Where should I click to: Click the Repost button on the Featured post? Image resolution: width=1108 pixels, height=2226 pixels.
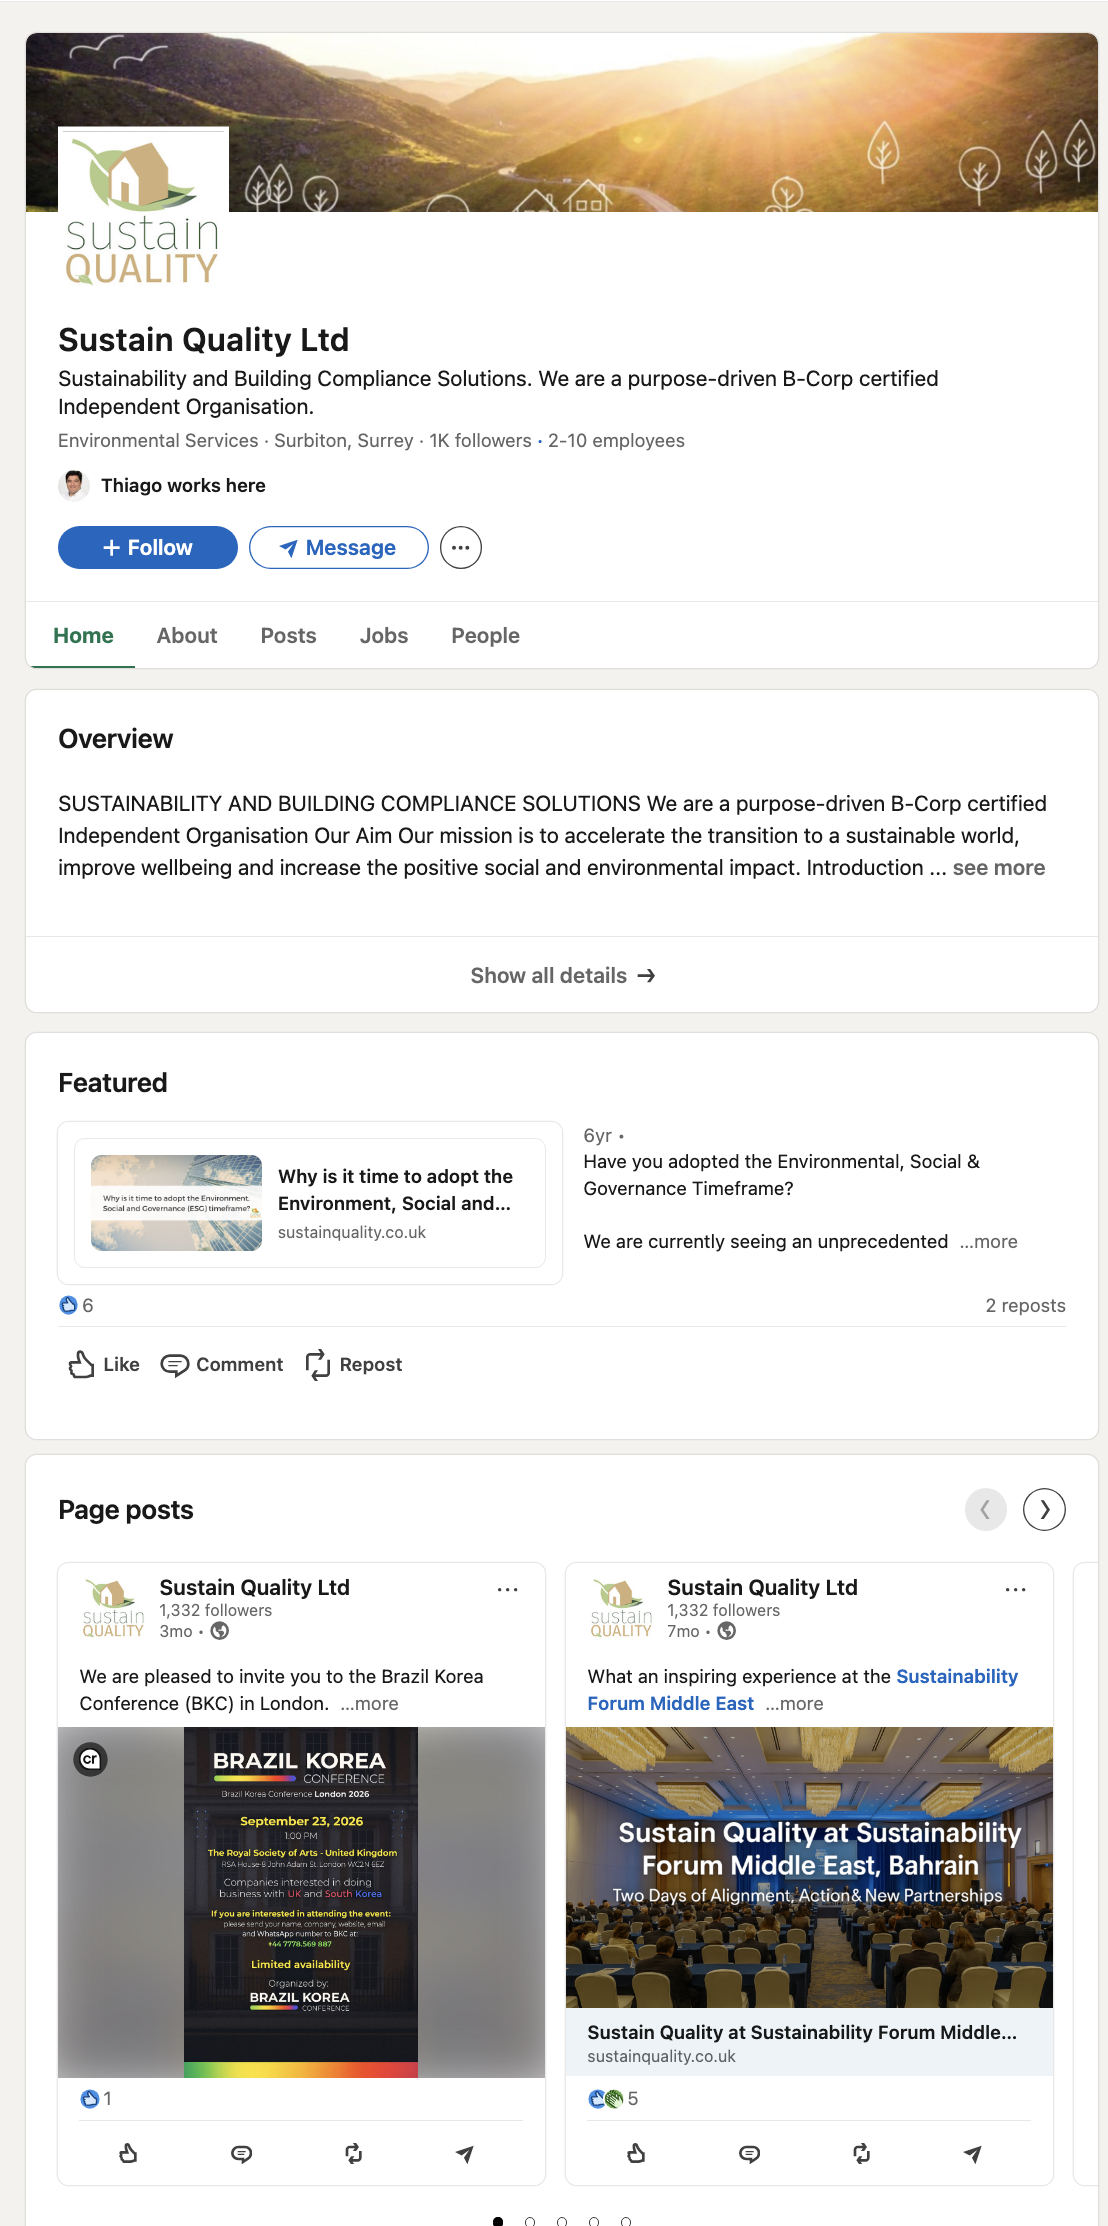[353, 1364]
